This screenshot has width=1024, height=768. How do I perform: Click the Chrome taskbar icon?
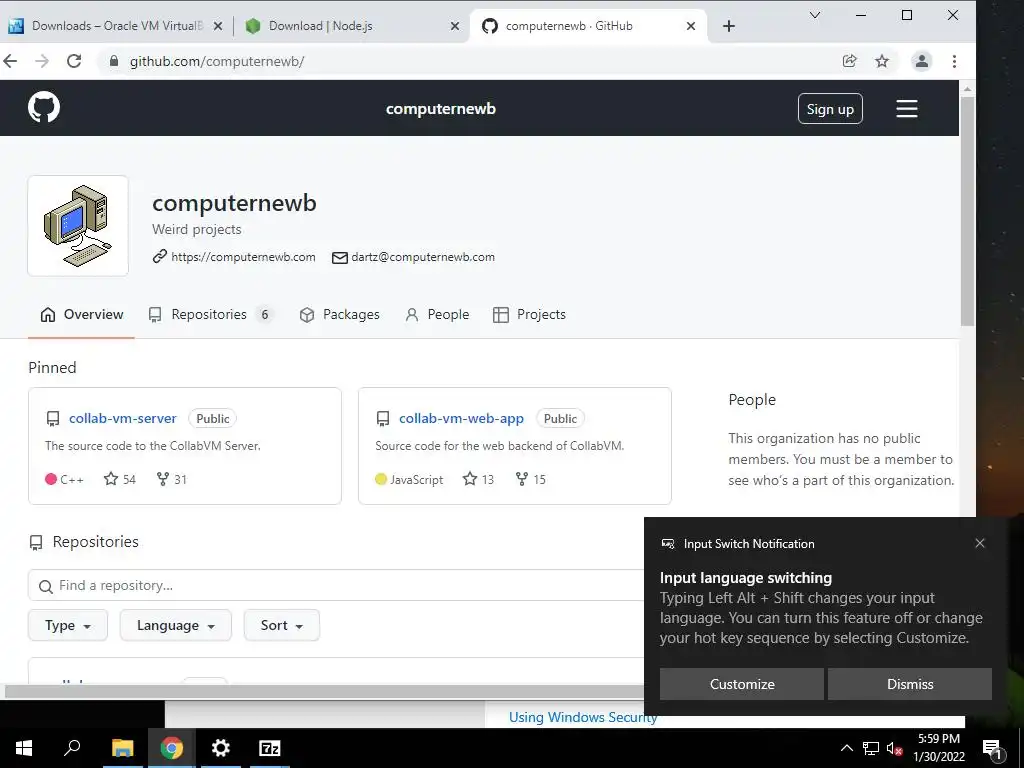[x=171, y=748]
